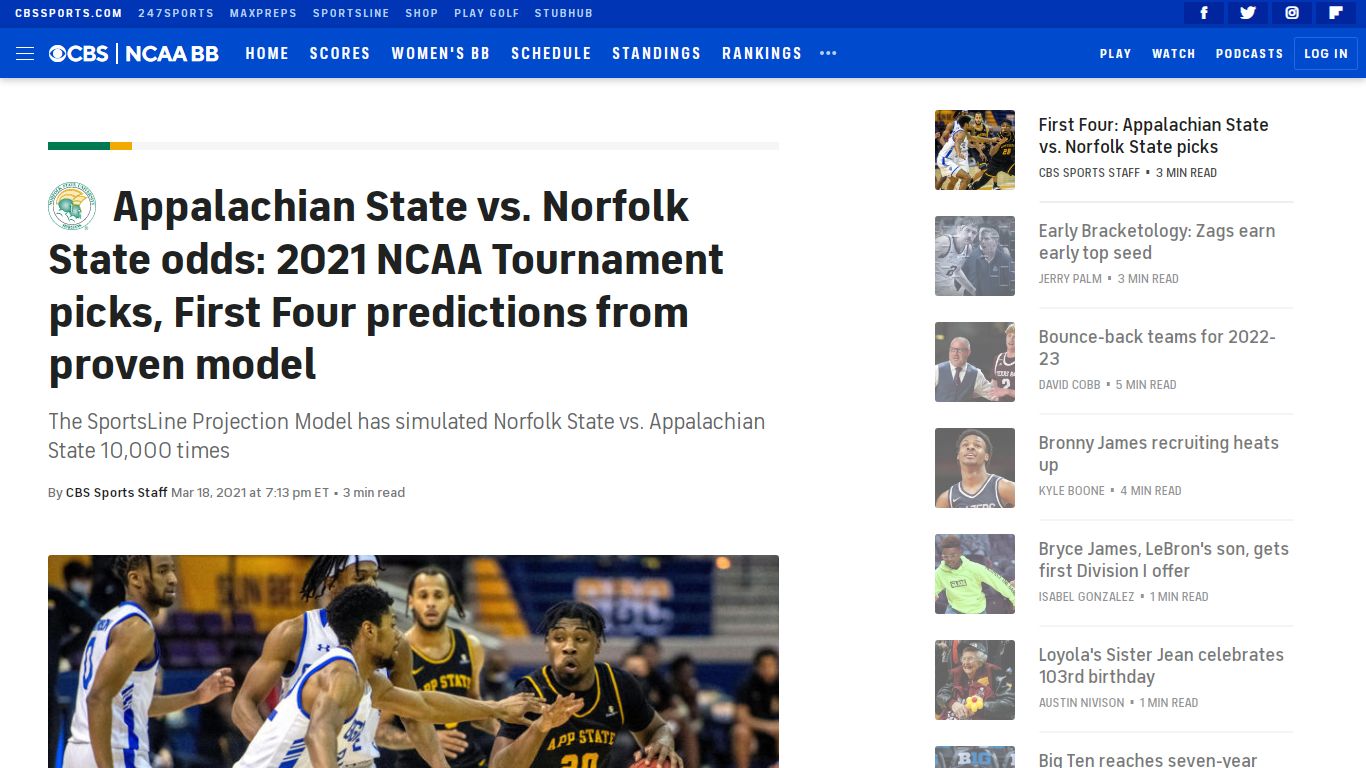This screenshot has height=768, width=1366.
Task: Visit 247SPORTS top bar link
Action: (176, 13)
